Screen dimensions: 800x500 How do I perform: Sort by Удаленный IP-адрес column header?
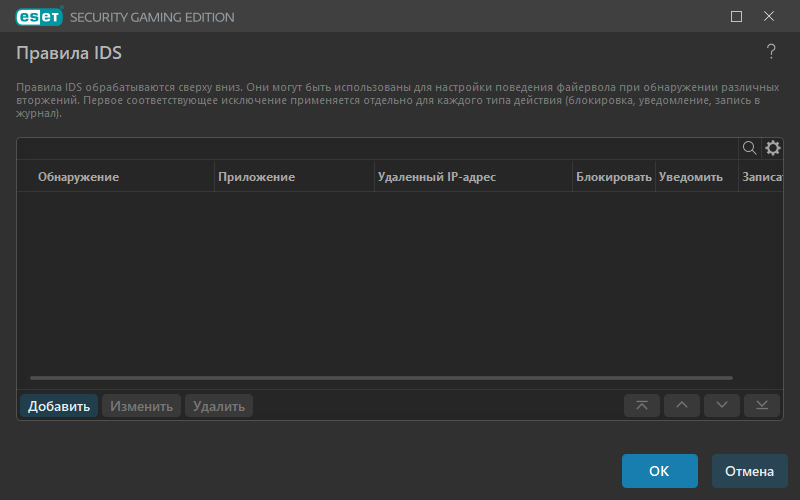click(x=473, y=177)
